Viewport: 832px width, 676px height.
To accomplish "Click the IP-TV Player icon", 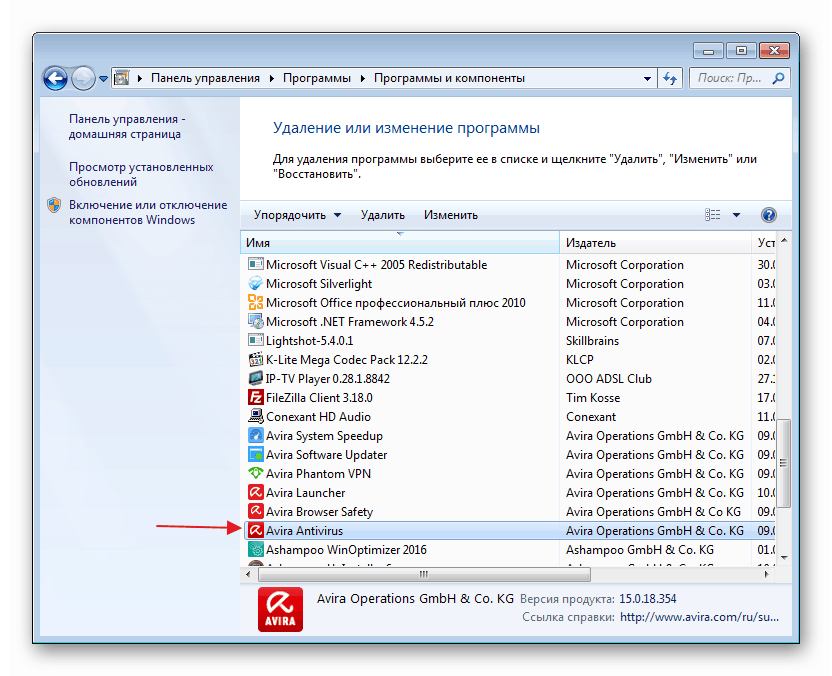I will [x=256, y=378].
